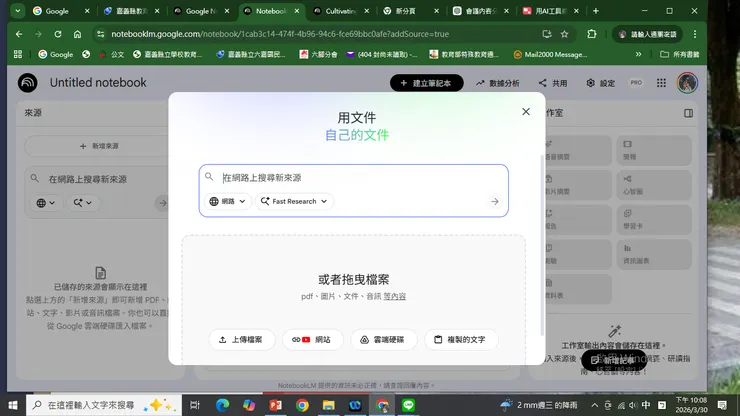This screenshot has width=740, height=416.
Task: Open the research mode dropdown in the sources panel
Action: tap(82, 203)
